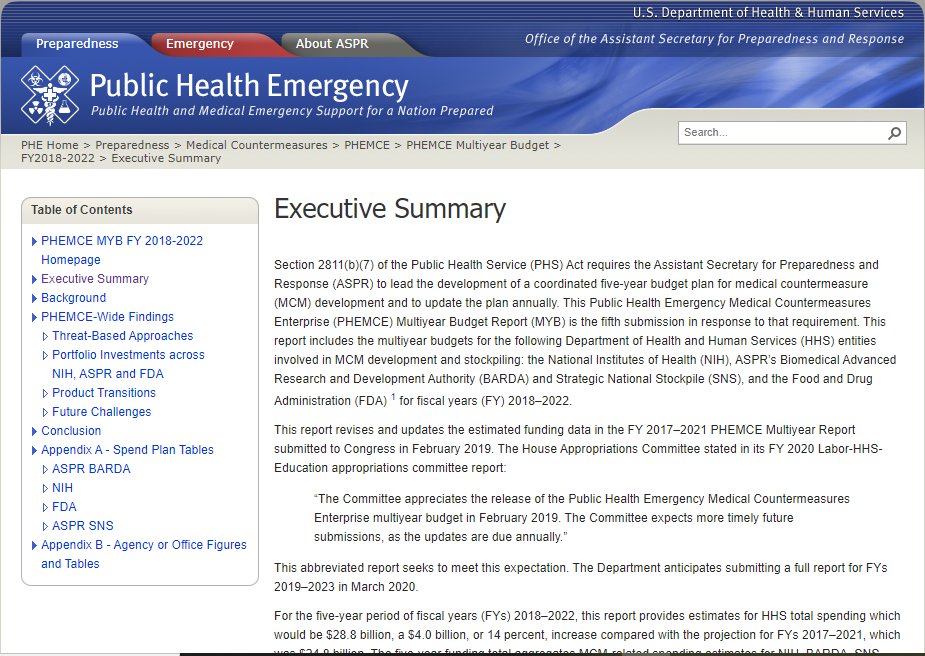Viewport: 925px width, 656px height.
Task: Open Preparedness breadcrumb link
Action: [132, 145]
